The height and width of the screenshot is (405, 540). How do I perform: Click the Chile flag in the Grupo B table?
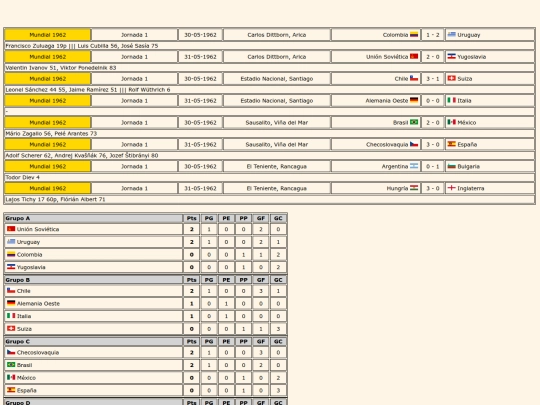point(11,291)
